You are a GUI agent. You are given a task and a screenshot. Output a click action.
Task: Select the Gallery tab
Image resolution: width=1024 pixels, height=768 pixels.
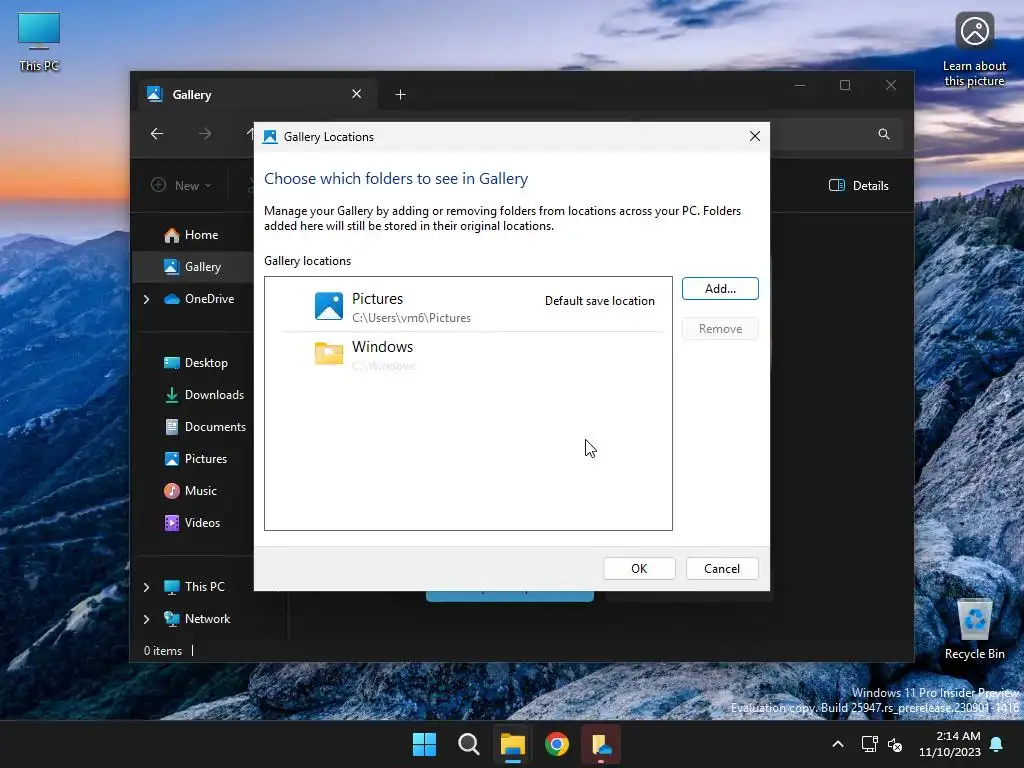pos(257,95)
